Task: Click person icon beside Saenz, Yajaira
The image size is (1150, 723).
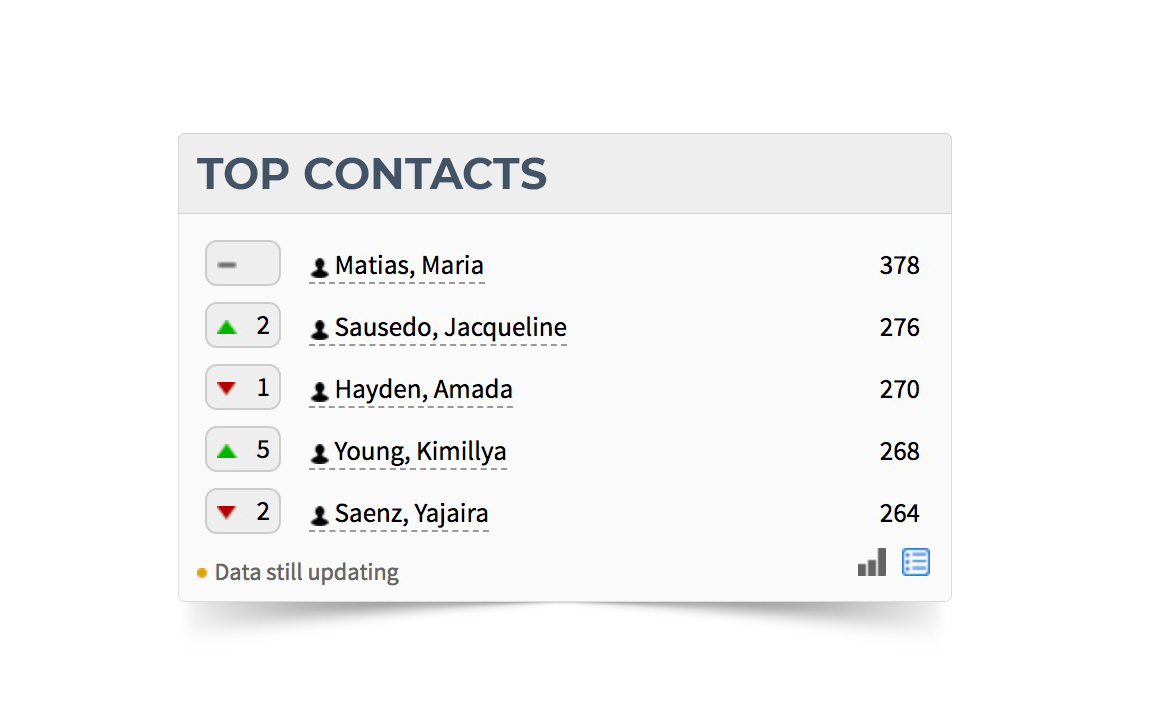Action: coord(319,515)
